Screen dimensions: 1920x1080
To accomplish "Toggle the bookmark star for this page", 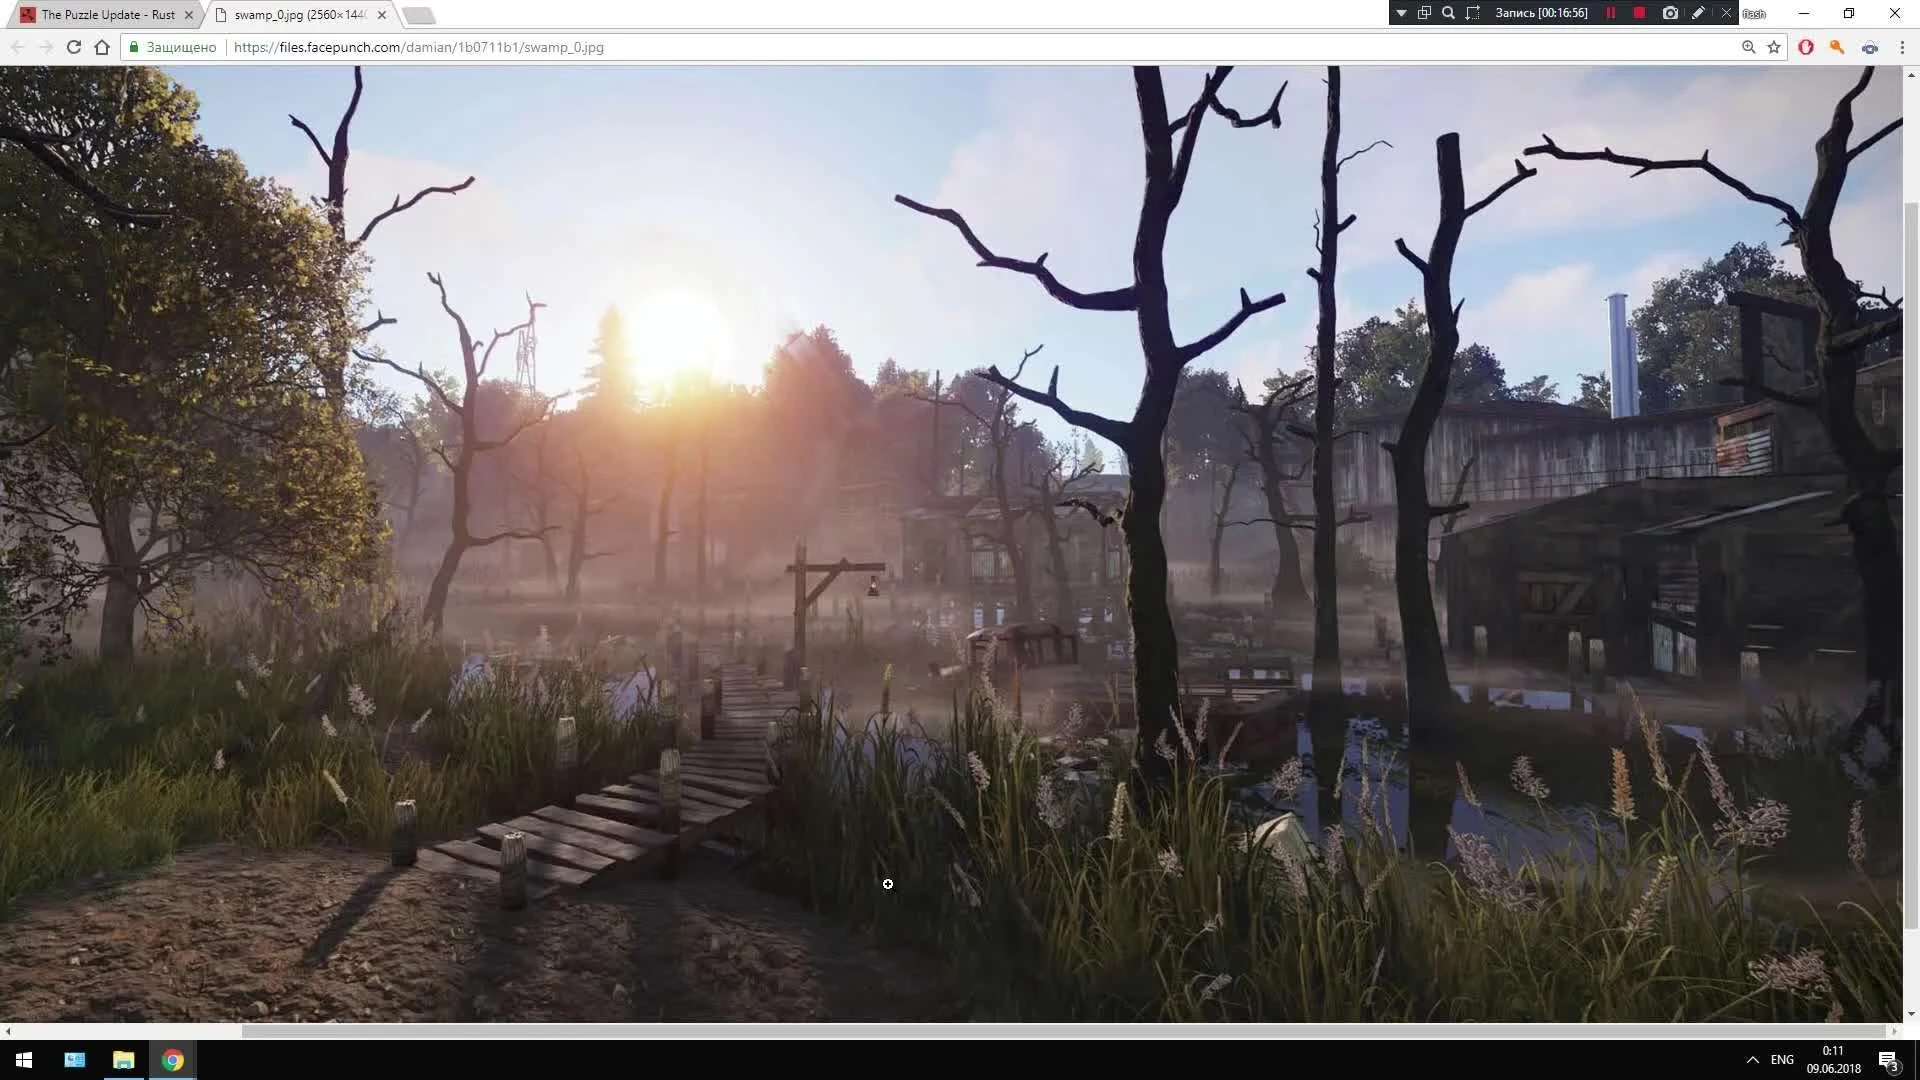I will (x=1774, y=47).
